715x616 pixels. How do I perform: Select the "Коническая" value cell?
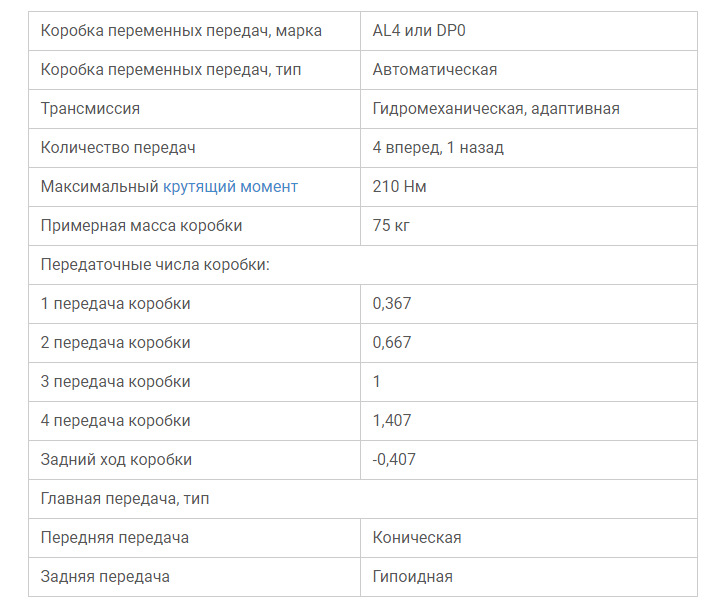pyautogui.click(x=416, y=538)
